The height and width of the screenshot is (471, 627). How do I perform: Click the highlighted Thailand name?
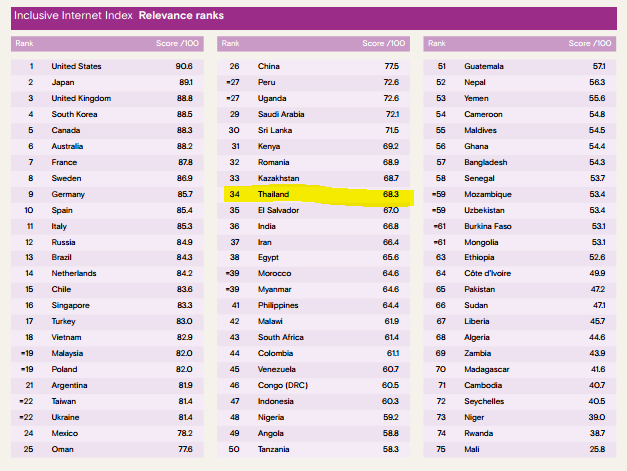click(274, 194)
